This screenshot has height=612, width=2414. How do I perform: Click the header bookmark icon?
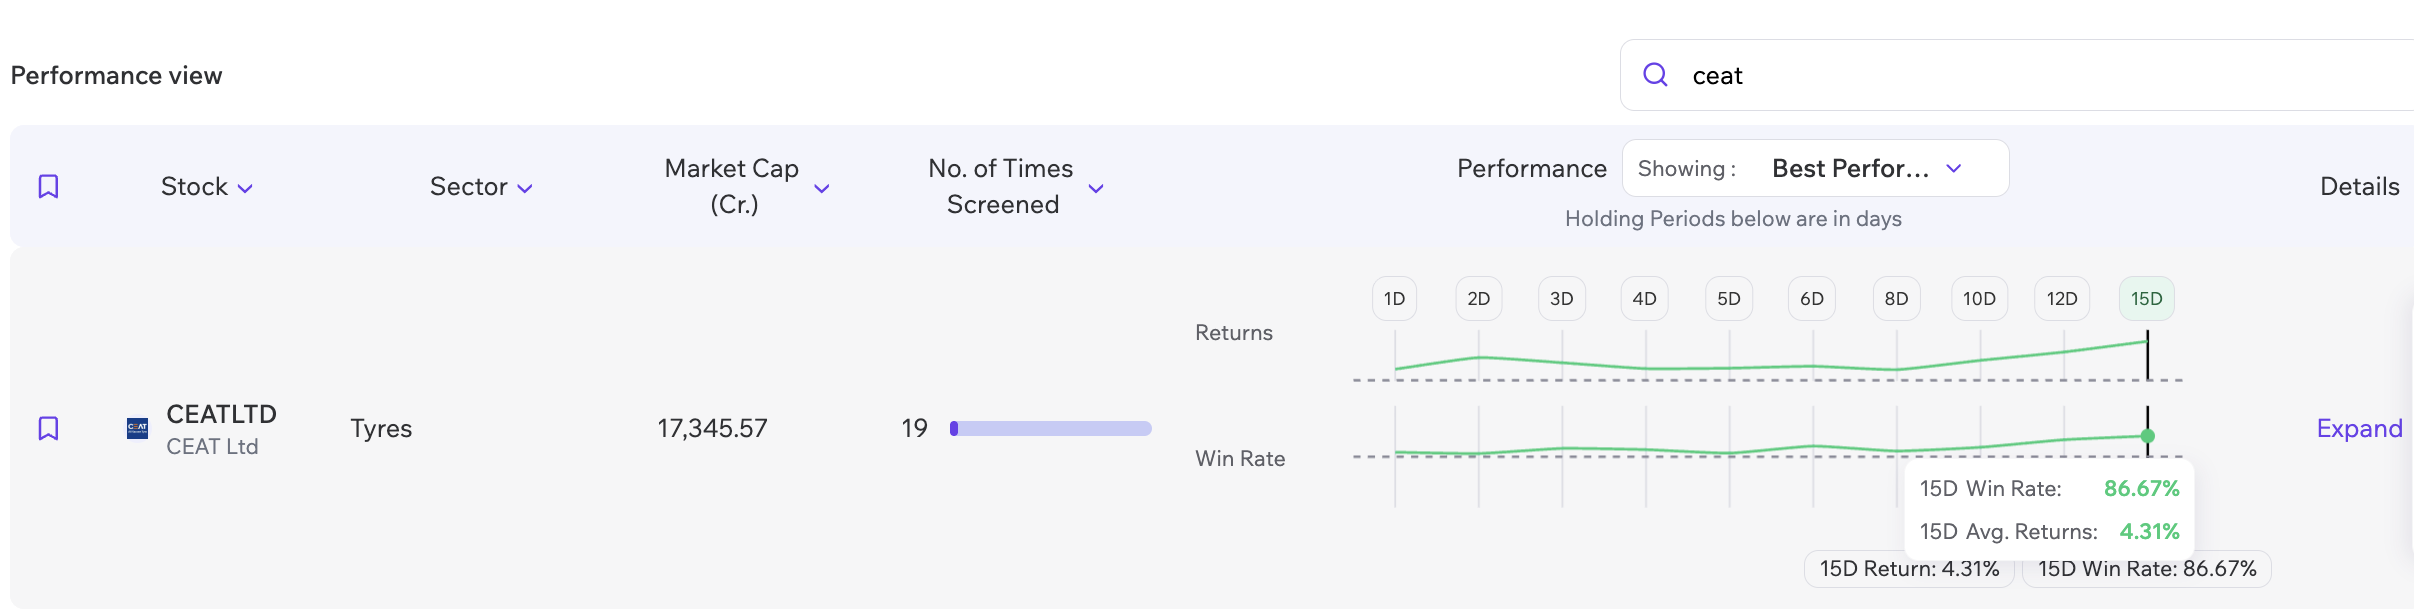(48, 187)
